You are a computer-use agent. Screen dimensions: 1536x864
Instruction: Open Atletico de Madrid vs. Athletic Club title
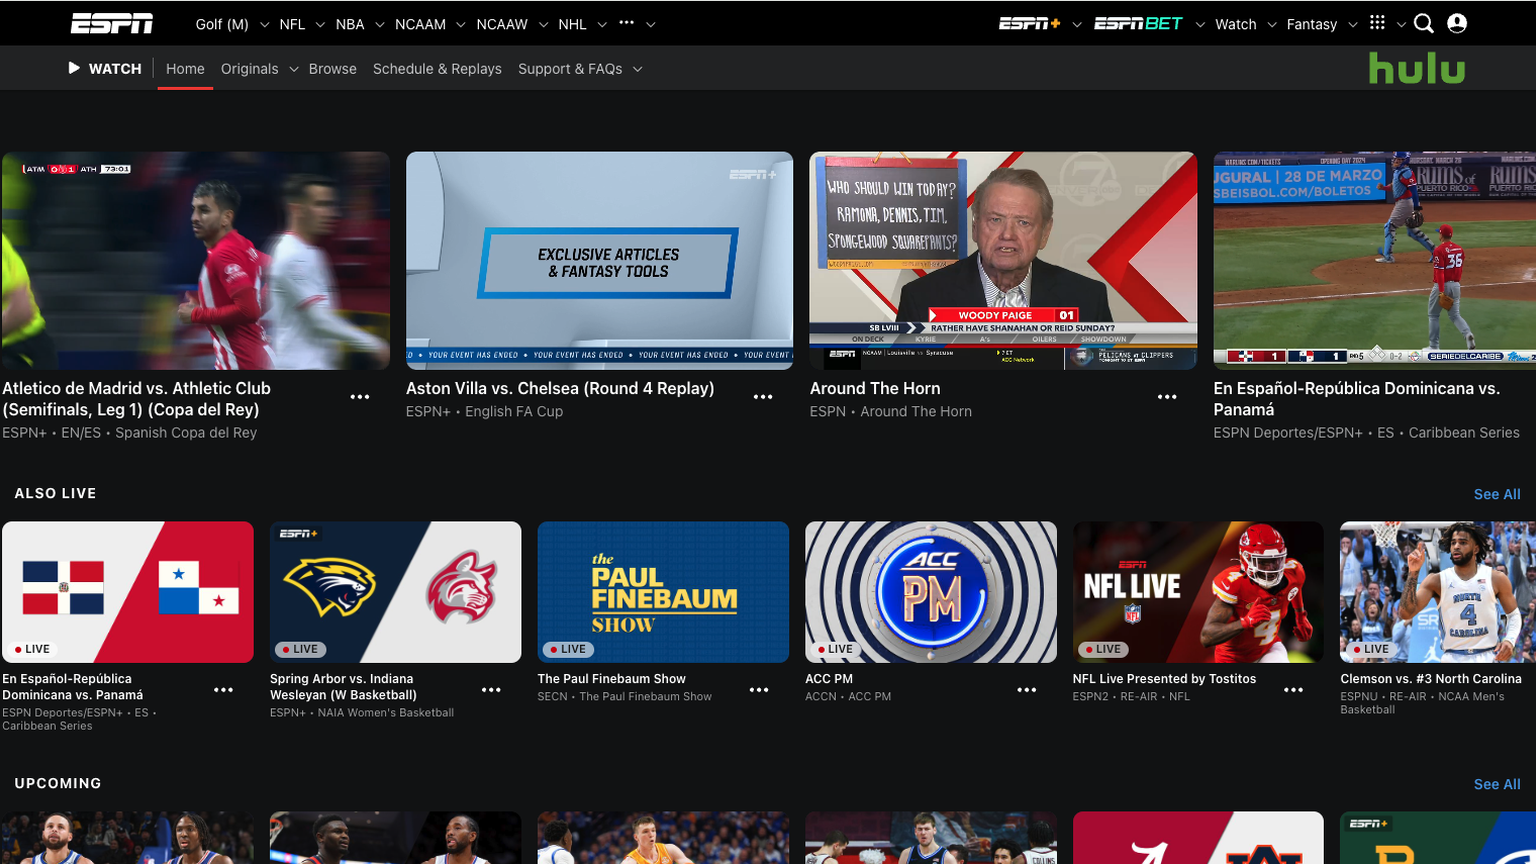pos(136,399)
